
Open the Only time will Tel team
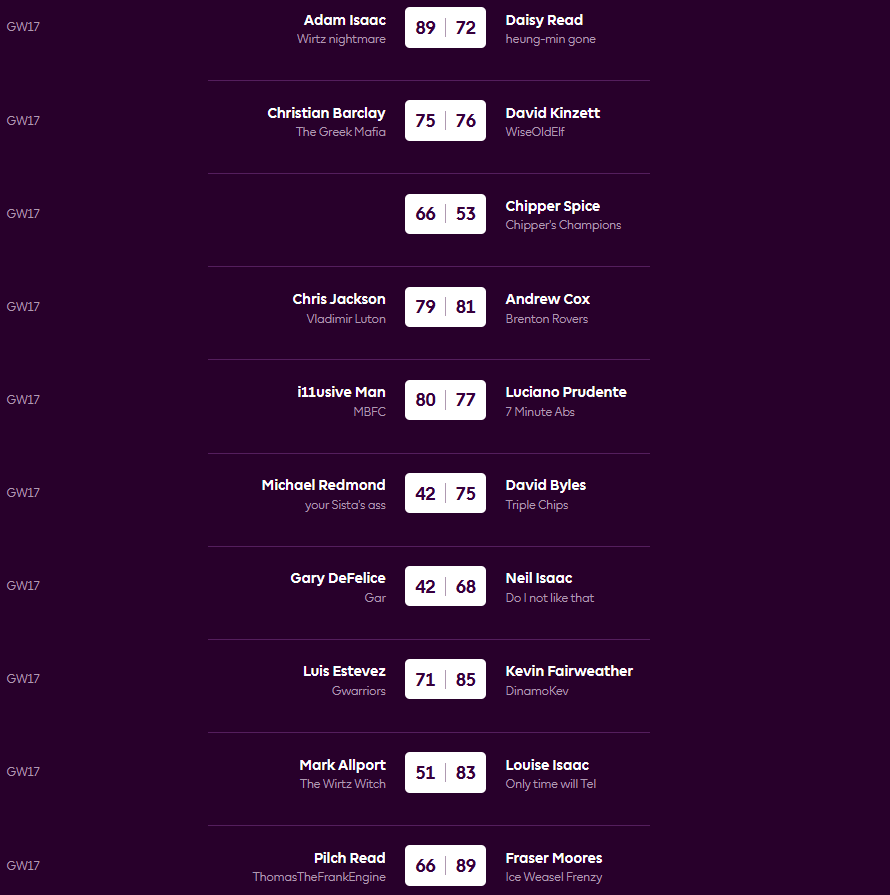(x=550, y=784)
